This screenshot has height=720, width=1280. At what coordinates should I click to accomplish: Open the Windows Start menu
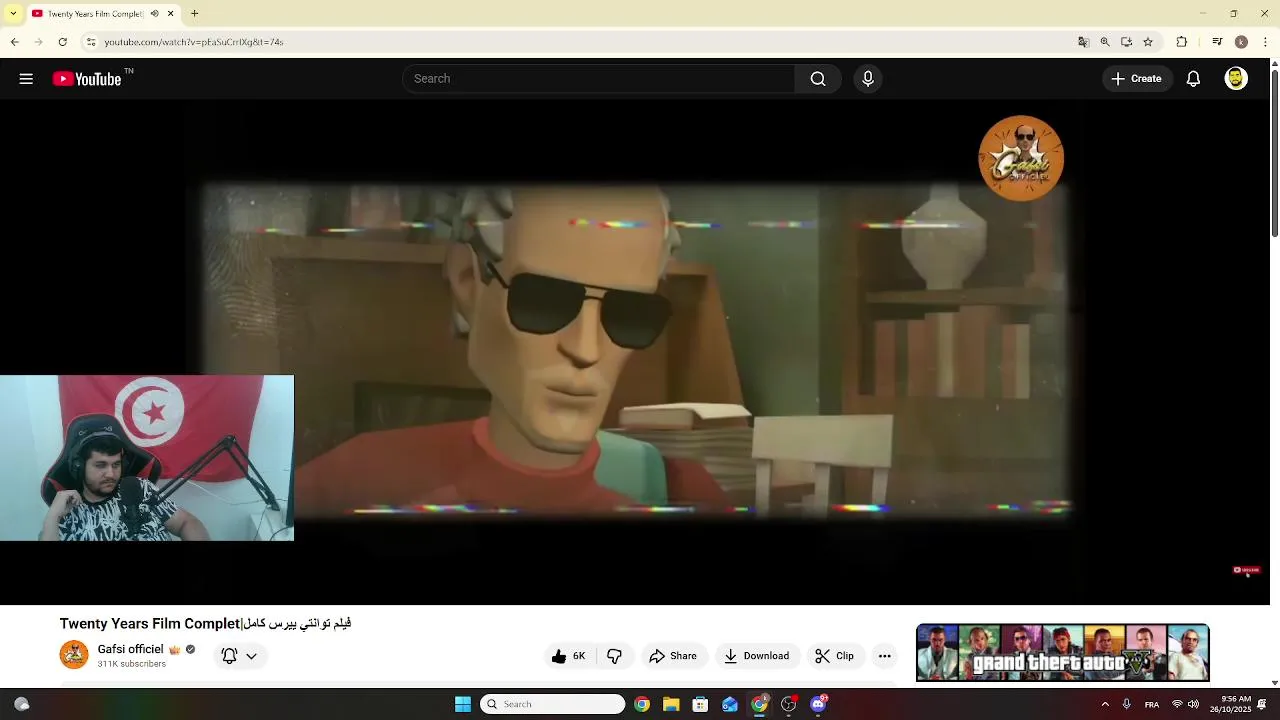pyautogui.click(x=463, y=704)
